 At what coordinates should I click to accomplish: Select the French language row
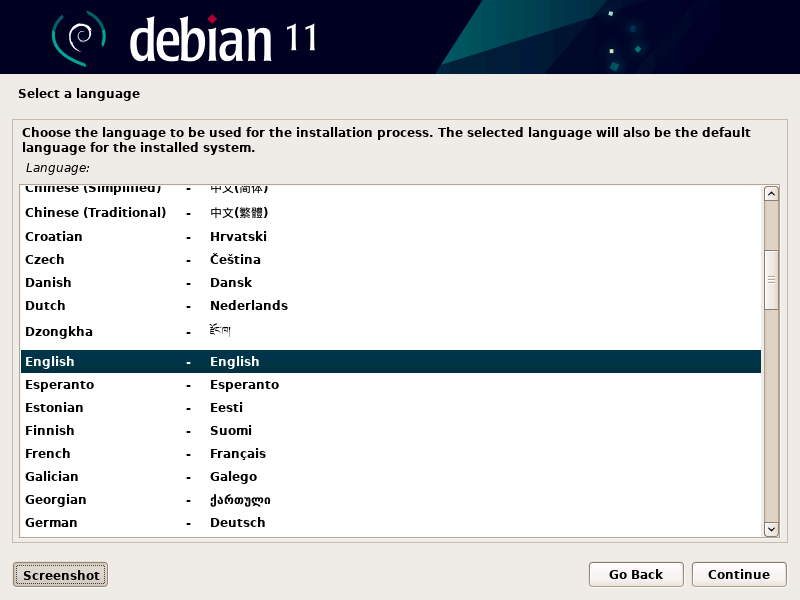[391, 453]
